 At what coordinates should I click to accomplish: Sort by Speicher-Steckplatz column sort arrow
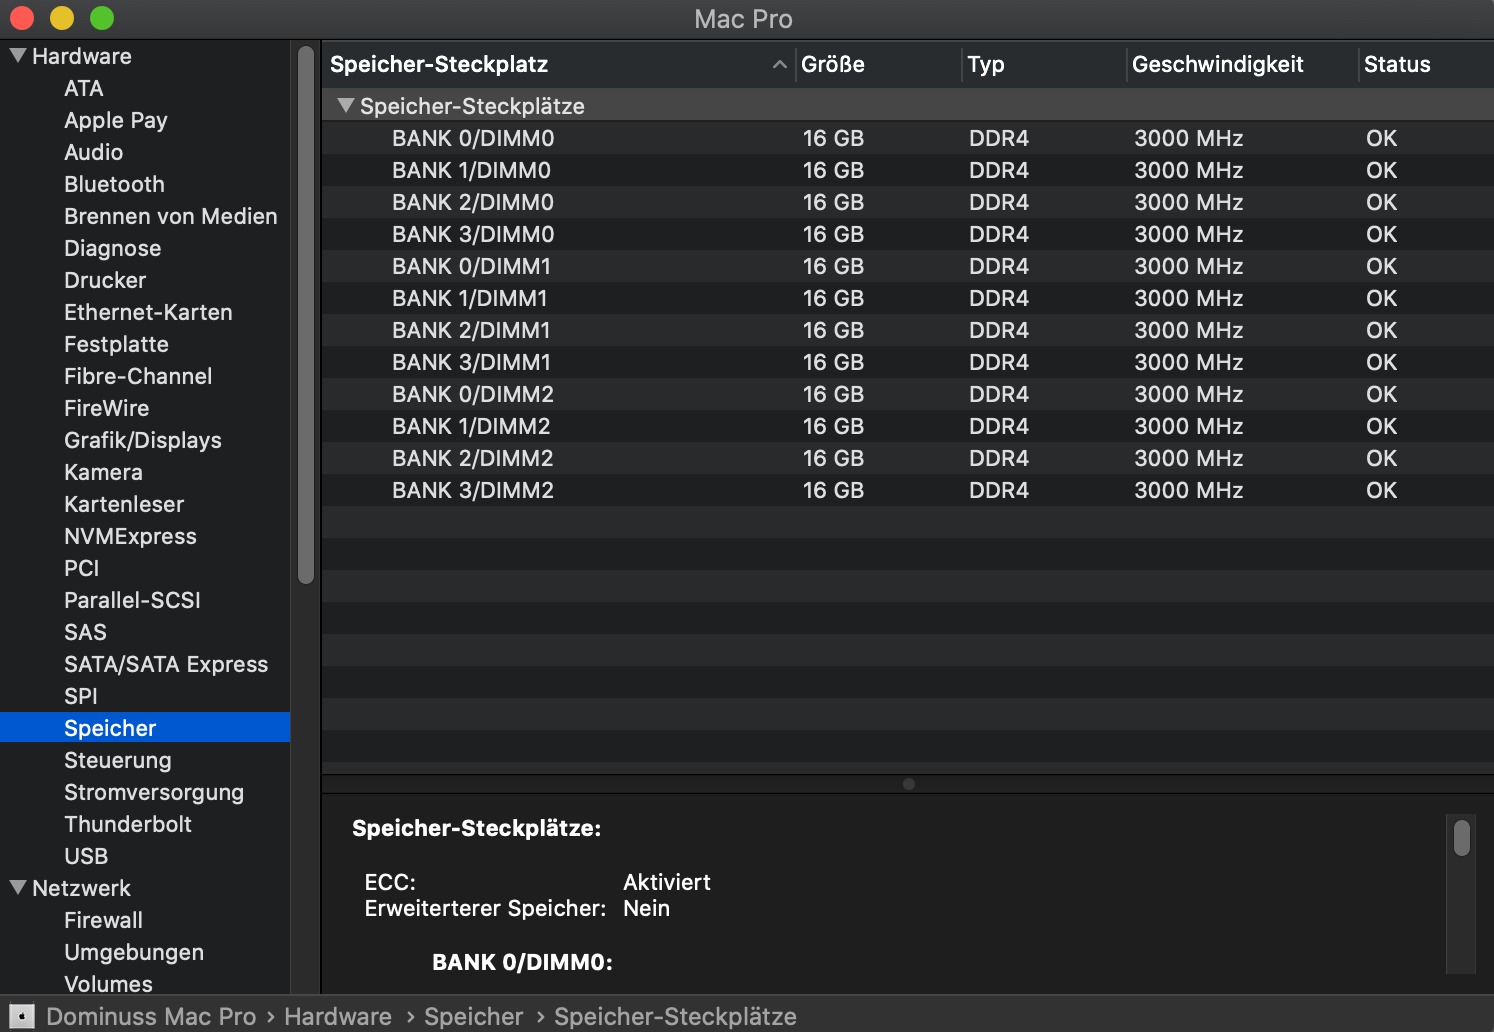(x=779, y=64)
